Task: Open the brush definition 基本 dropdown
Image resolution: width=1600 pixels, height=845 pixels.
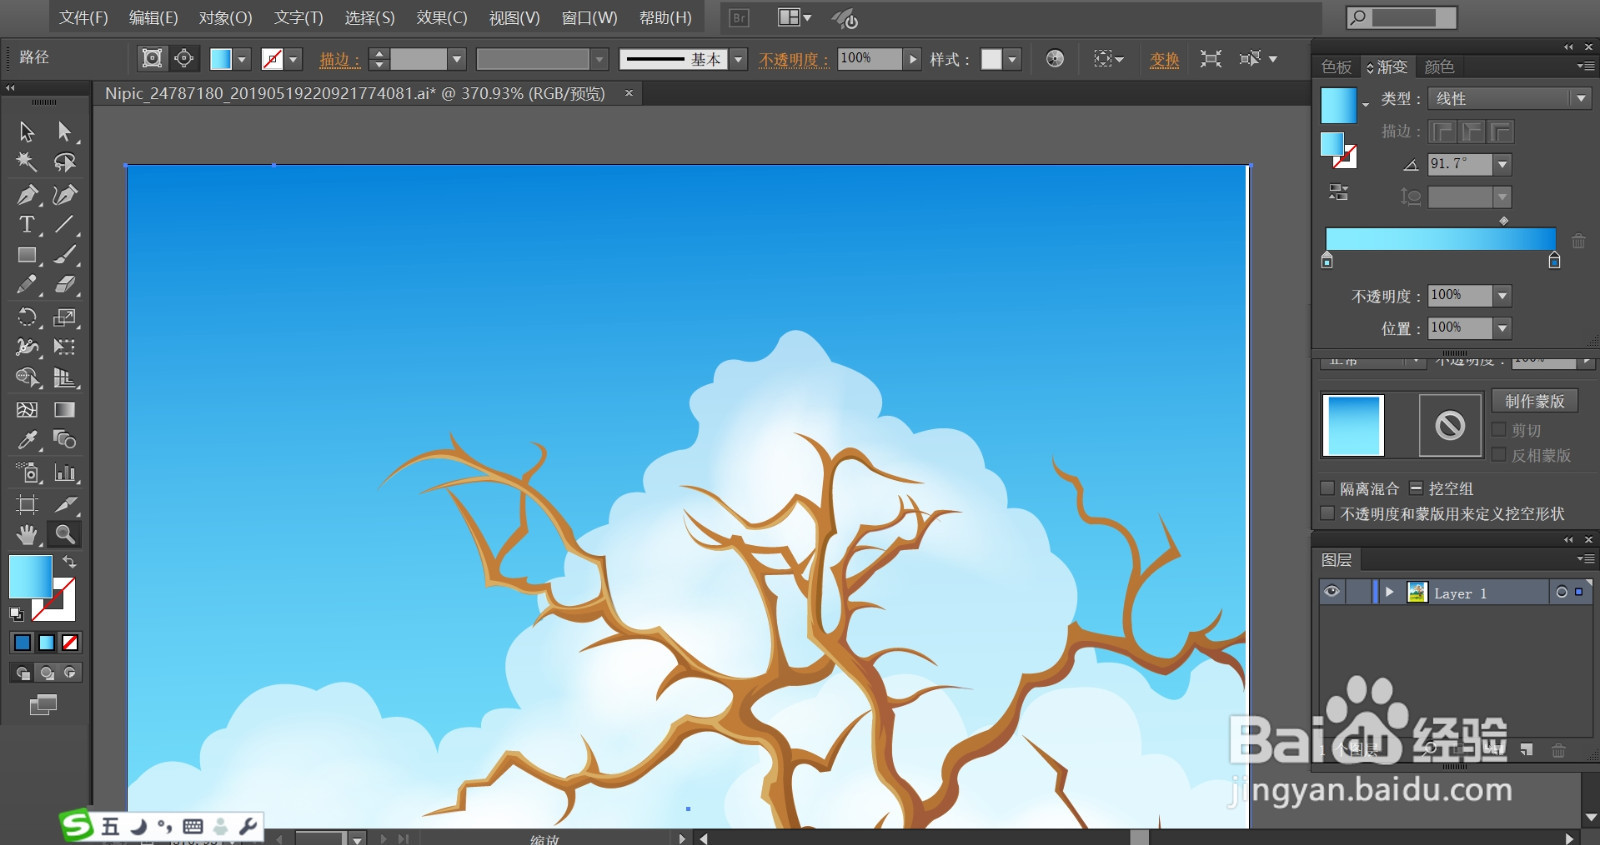Action: pyautogui.click(x=739, y=59)
